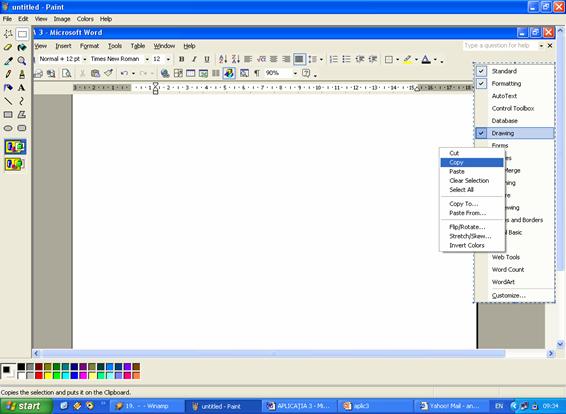Switch to Yahoo! Mail taskbar button

450,406
